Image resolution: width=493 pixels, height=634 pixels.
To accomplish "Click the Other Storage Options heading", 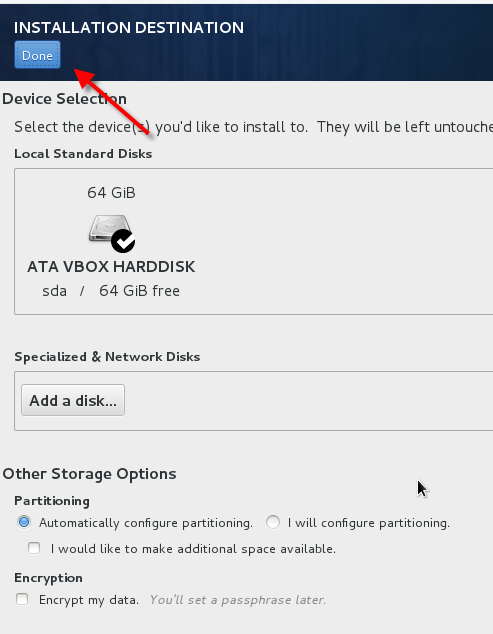I will coord(89,473).
